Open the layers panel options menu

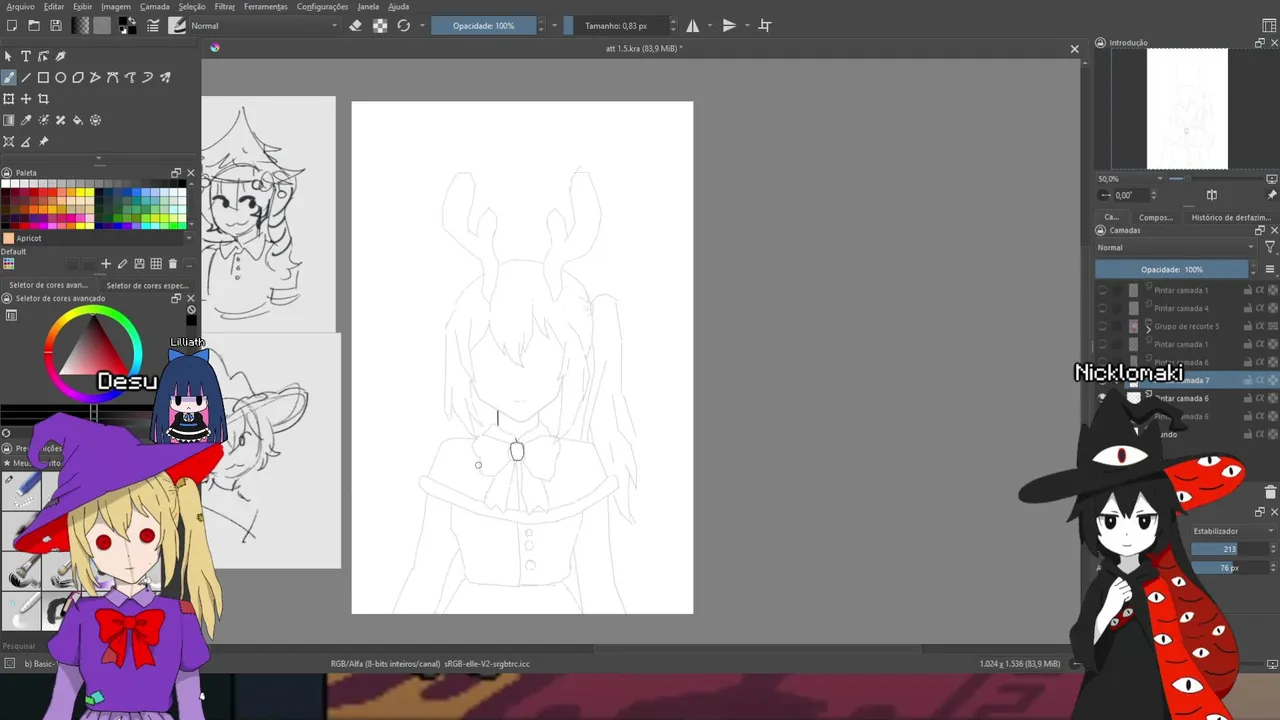(x=1270, y=269)
